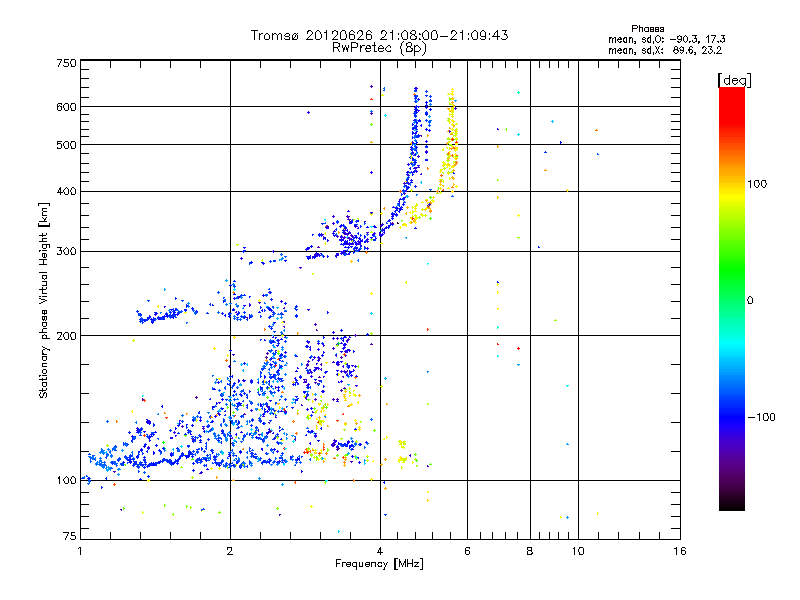
Task: Select the 'mean, sd,O: -90.3, 17.3' line
Action: click(x=666, y=40)
